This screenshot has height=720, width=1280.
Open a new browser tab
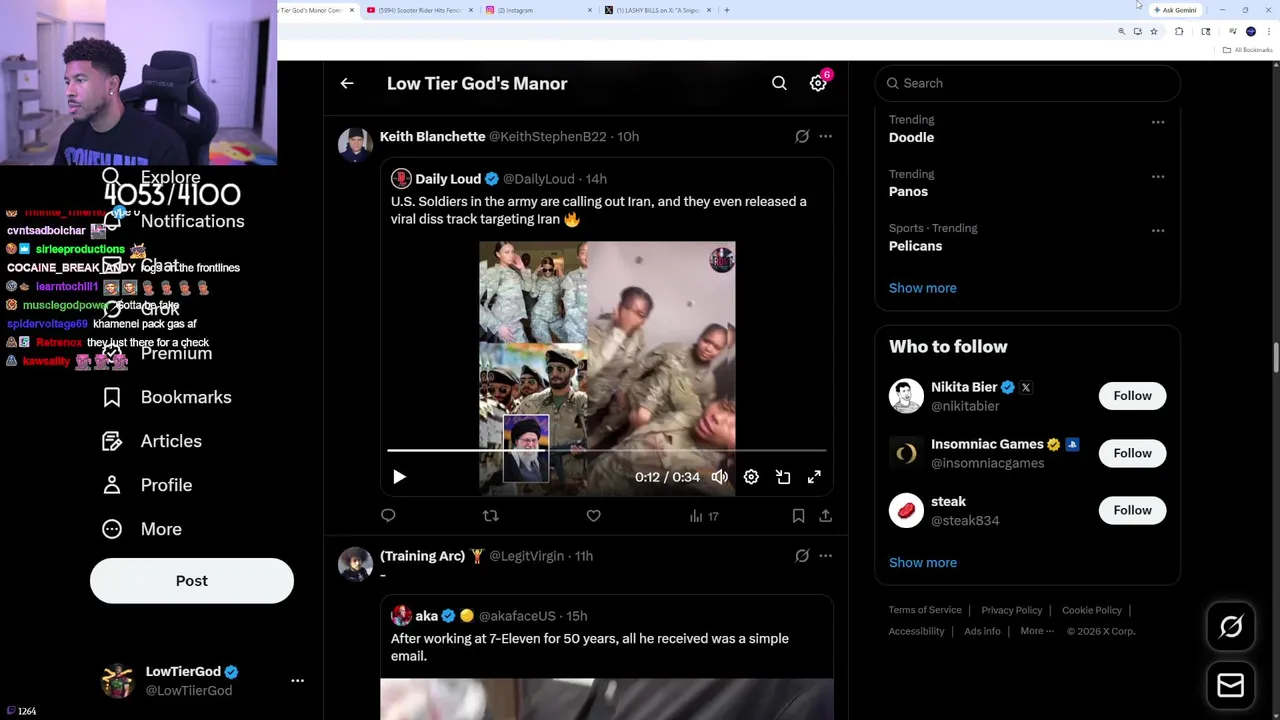click(727, 10)
